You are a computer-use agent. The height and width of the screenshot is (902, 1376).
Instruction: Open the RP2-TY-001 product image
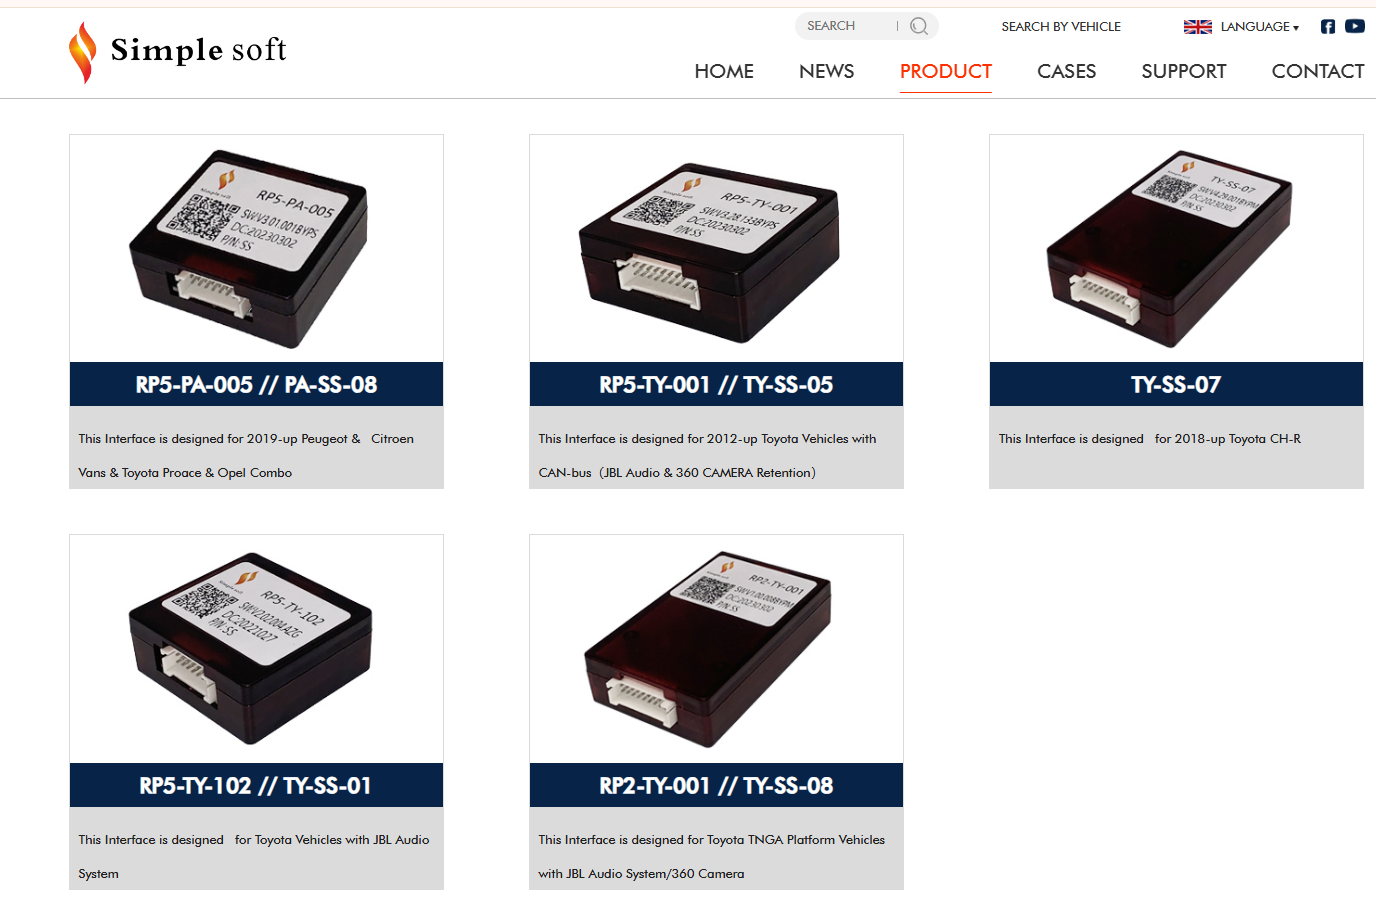716,649
